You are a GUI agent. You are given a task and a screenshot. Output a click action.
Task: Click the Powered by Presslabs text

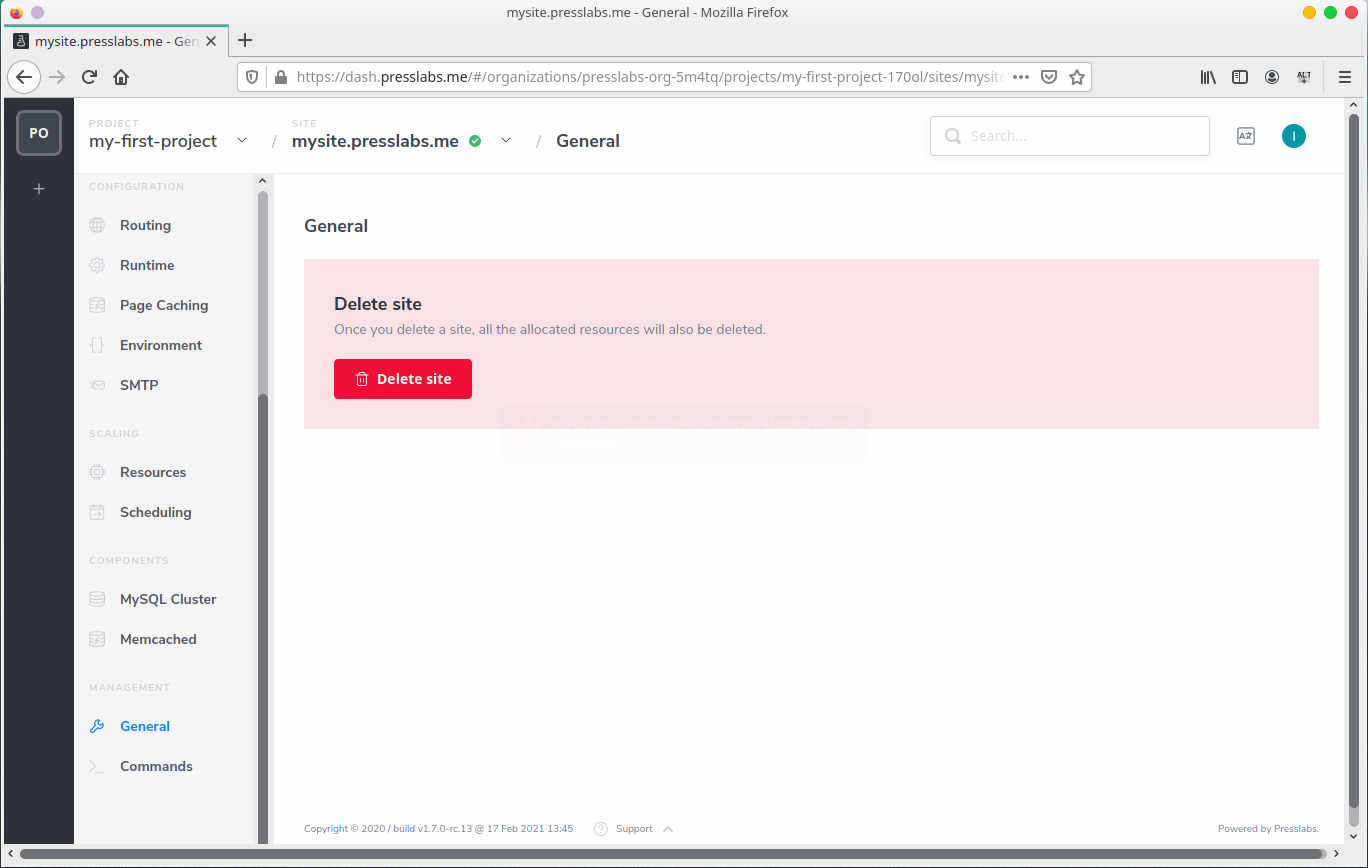1268,829
